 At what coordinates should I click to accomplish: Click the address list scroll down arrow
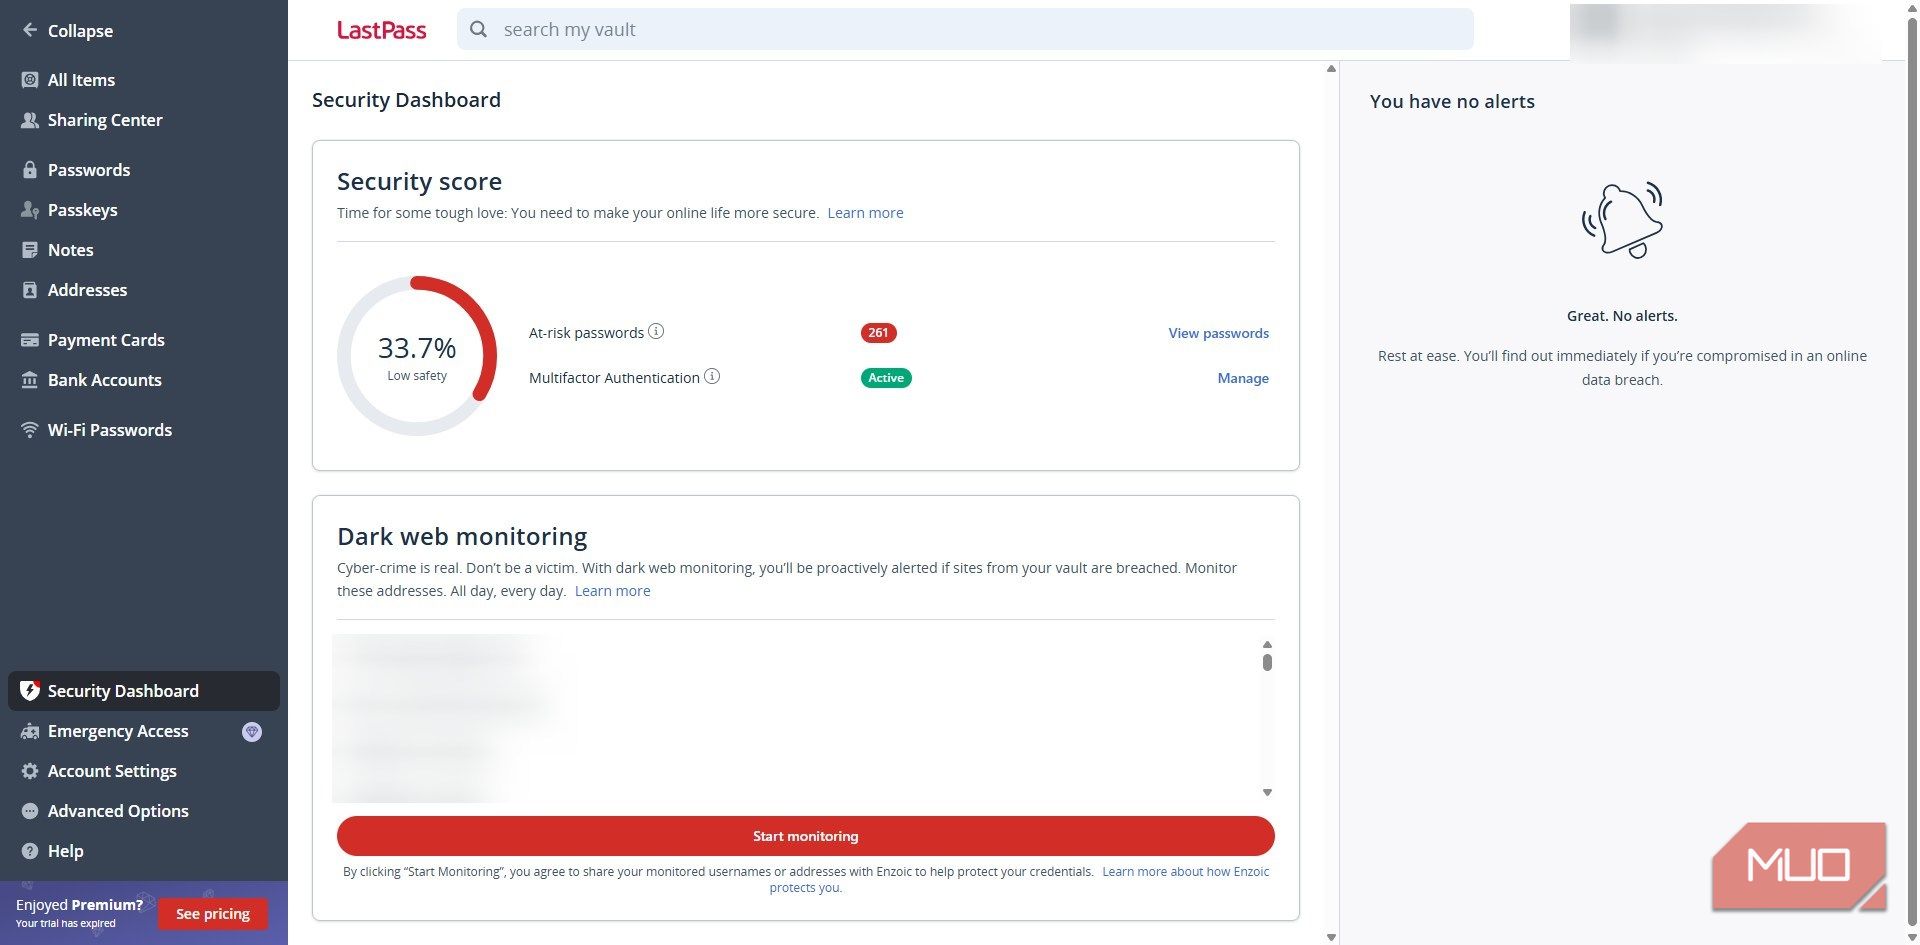[1267, 792]
